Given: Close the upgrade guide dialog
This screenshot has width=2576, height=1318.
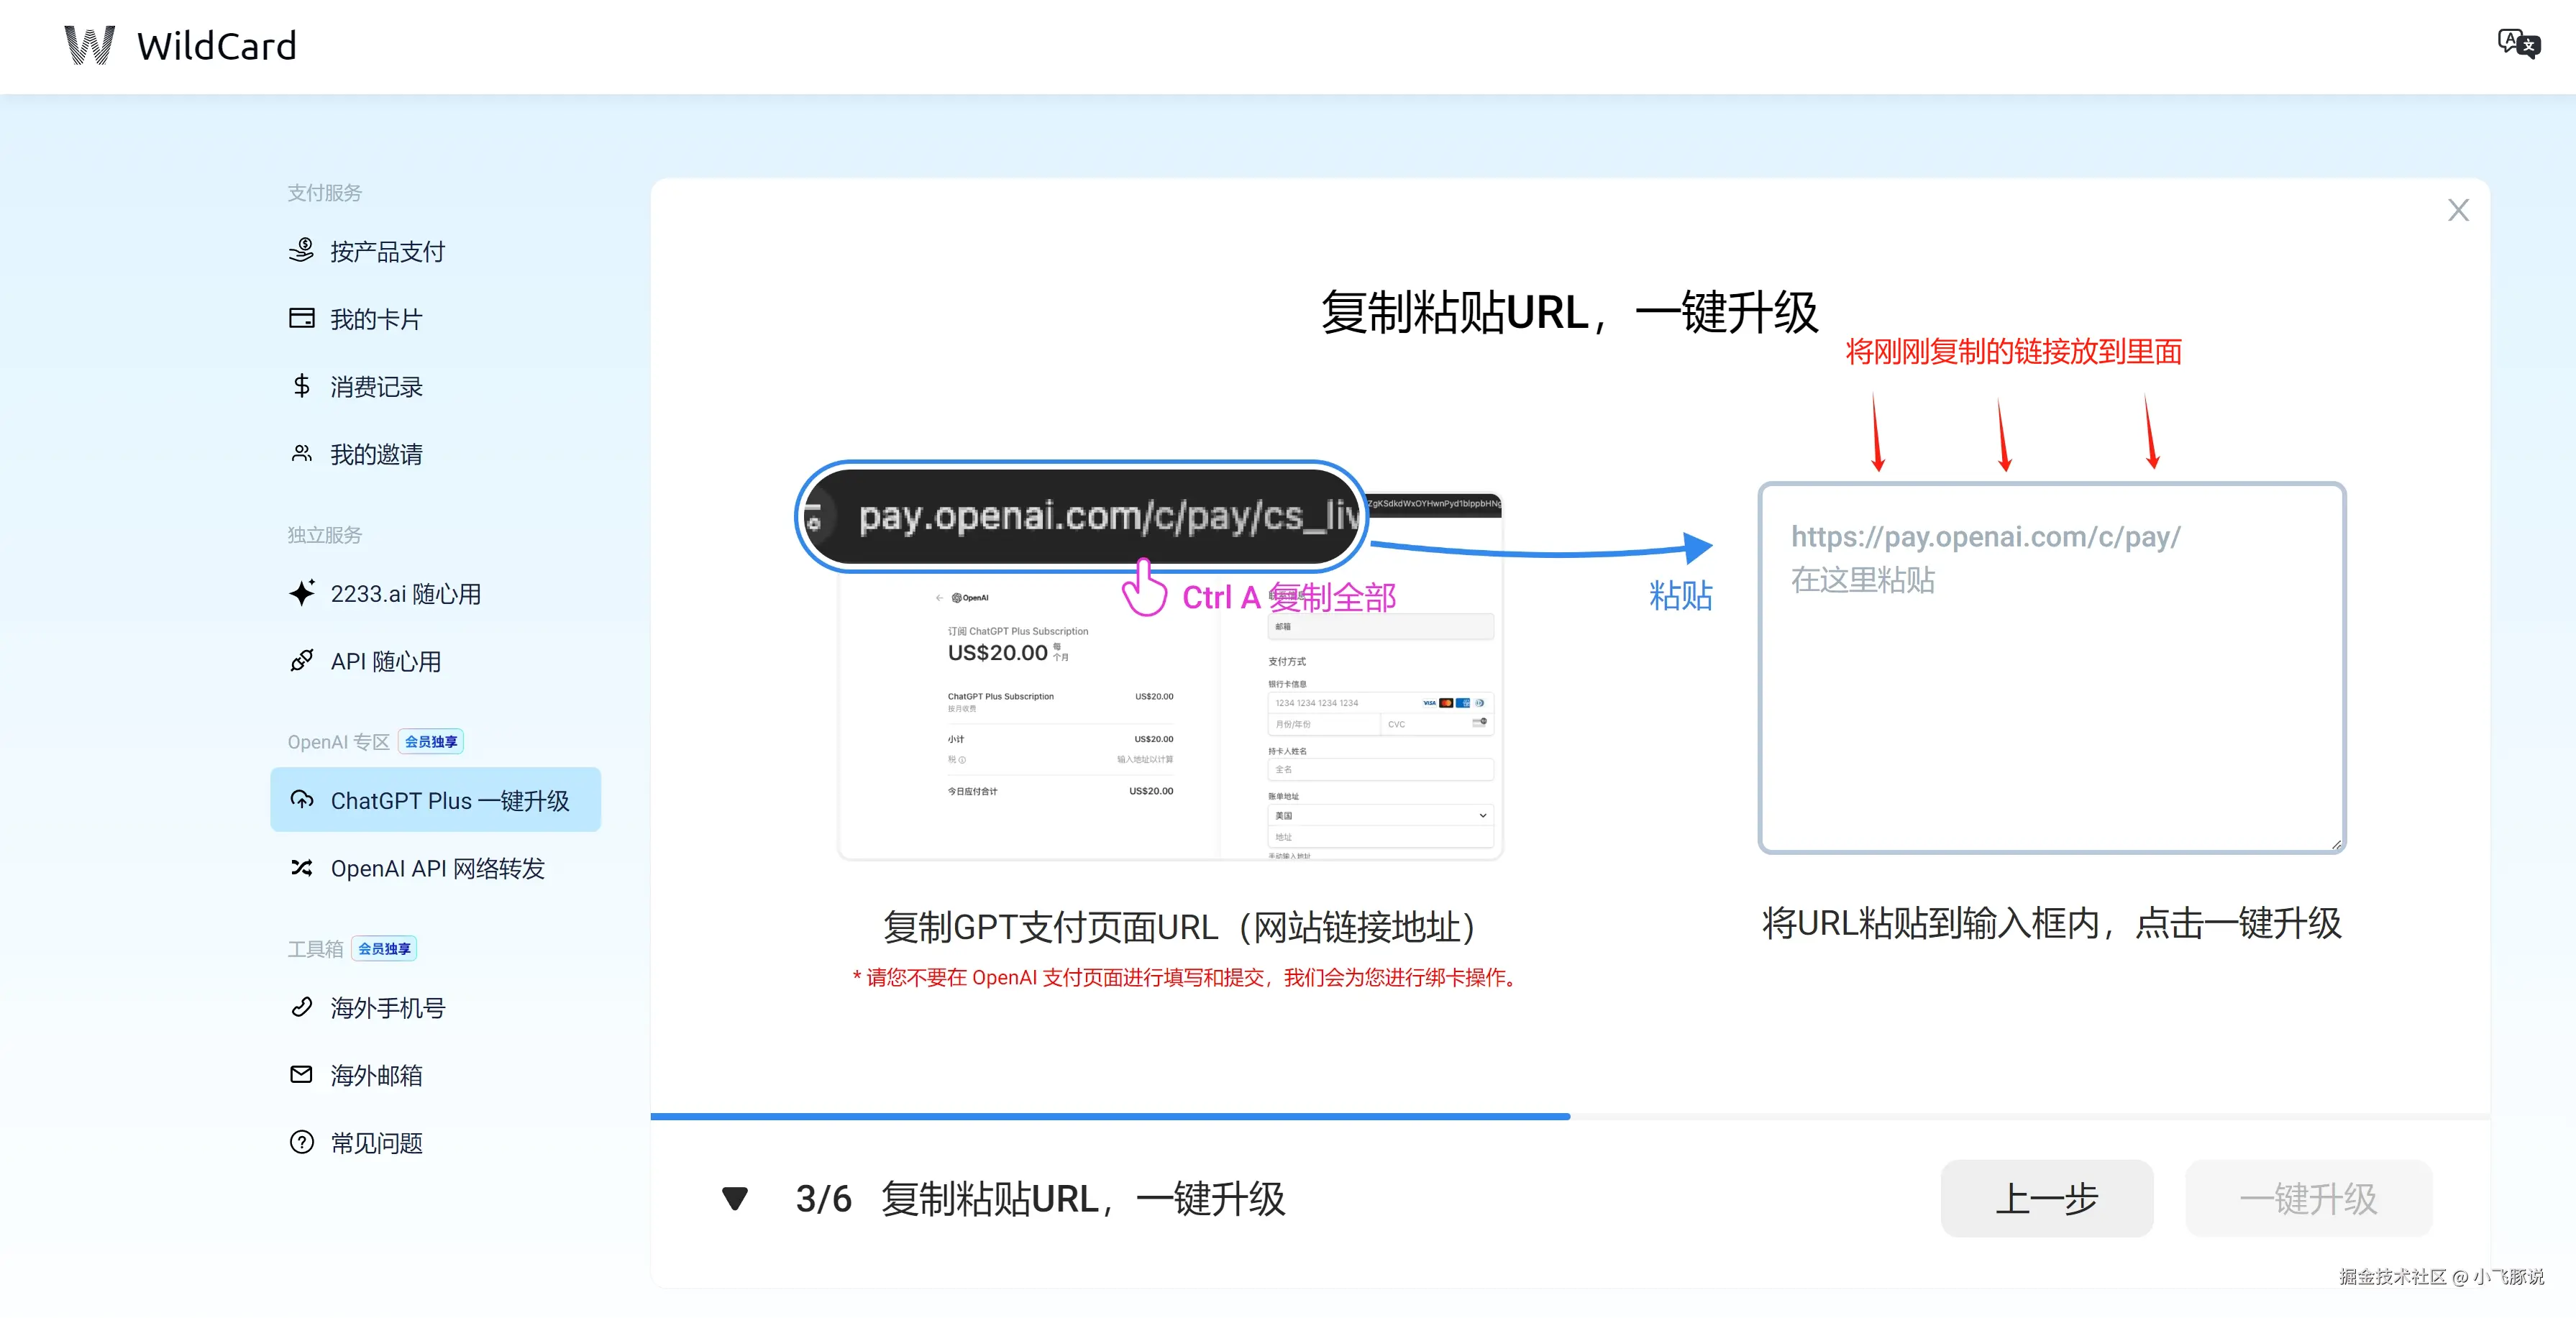Looking at the screenshot, I should pyautogui.click(x=2457, y=210).
